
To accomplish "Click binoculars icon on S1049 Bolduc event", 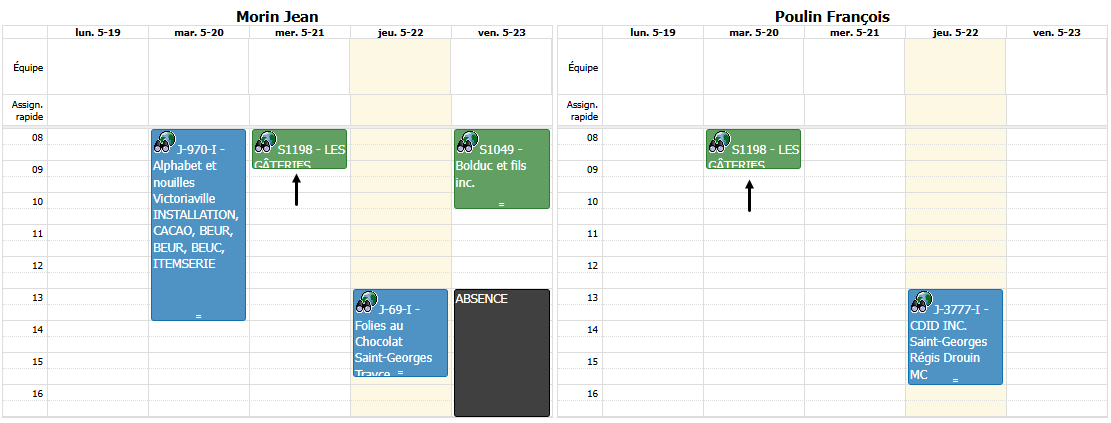I will coord(468,142).
